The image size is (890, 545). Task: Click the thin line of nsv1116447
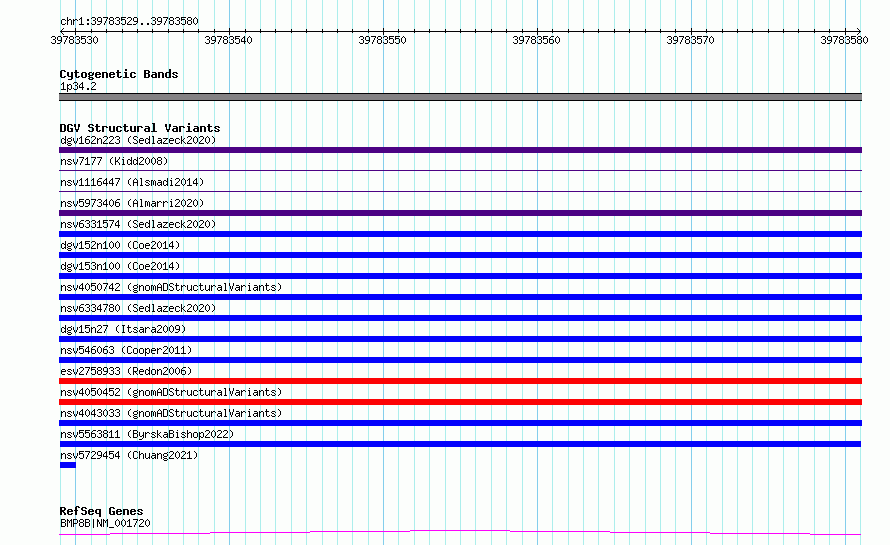[460, 191]
